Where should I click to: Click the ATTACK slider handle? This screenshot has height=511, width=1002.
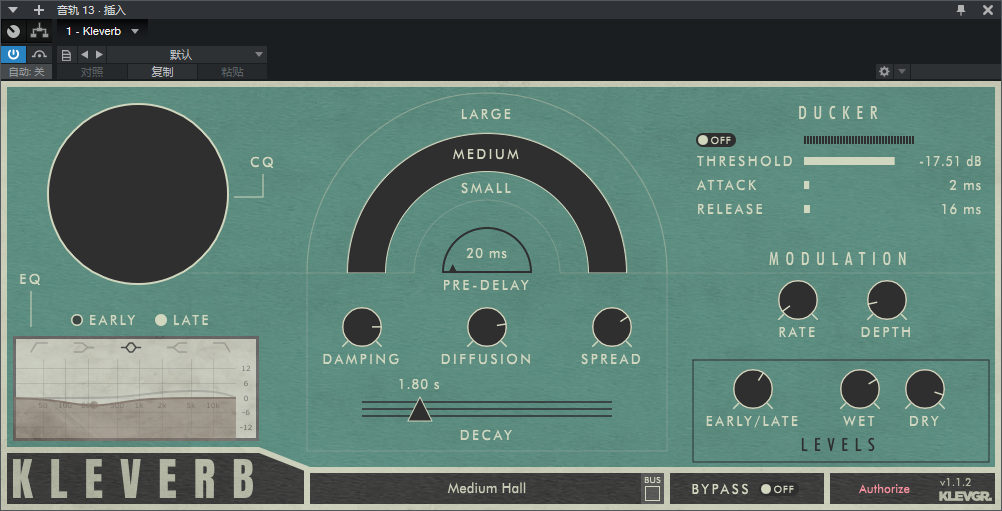[x=806, y=185]
